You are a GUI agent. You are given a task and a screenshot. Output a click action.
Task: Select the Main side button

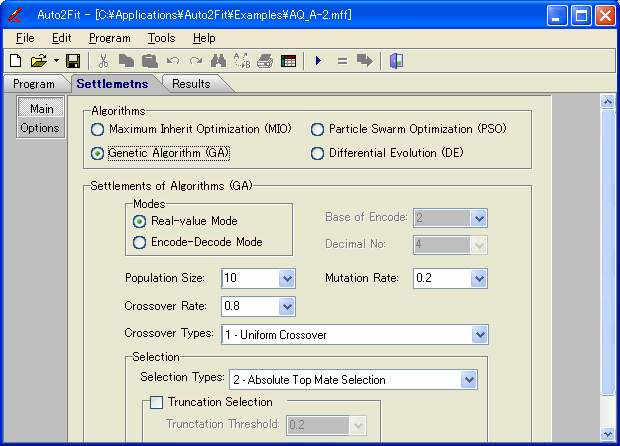click(41, 108)
